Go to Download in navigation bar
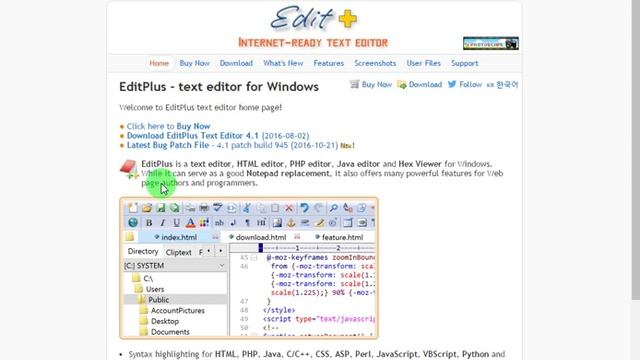 [x=236, y=63]
